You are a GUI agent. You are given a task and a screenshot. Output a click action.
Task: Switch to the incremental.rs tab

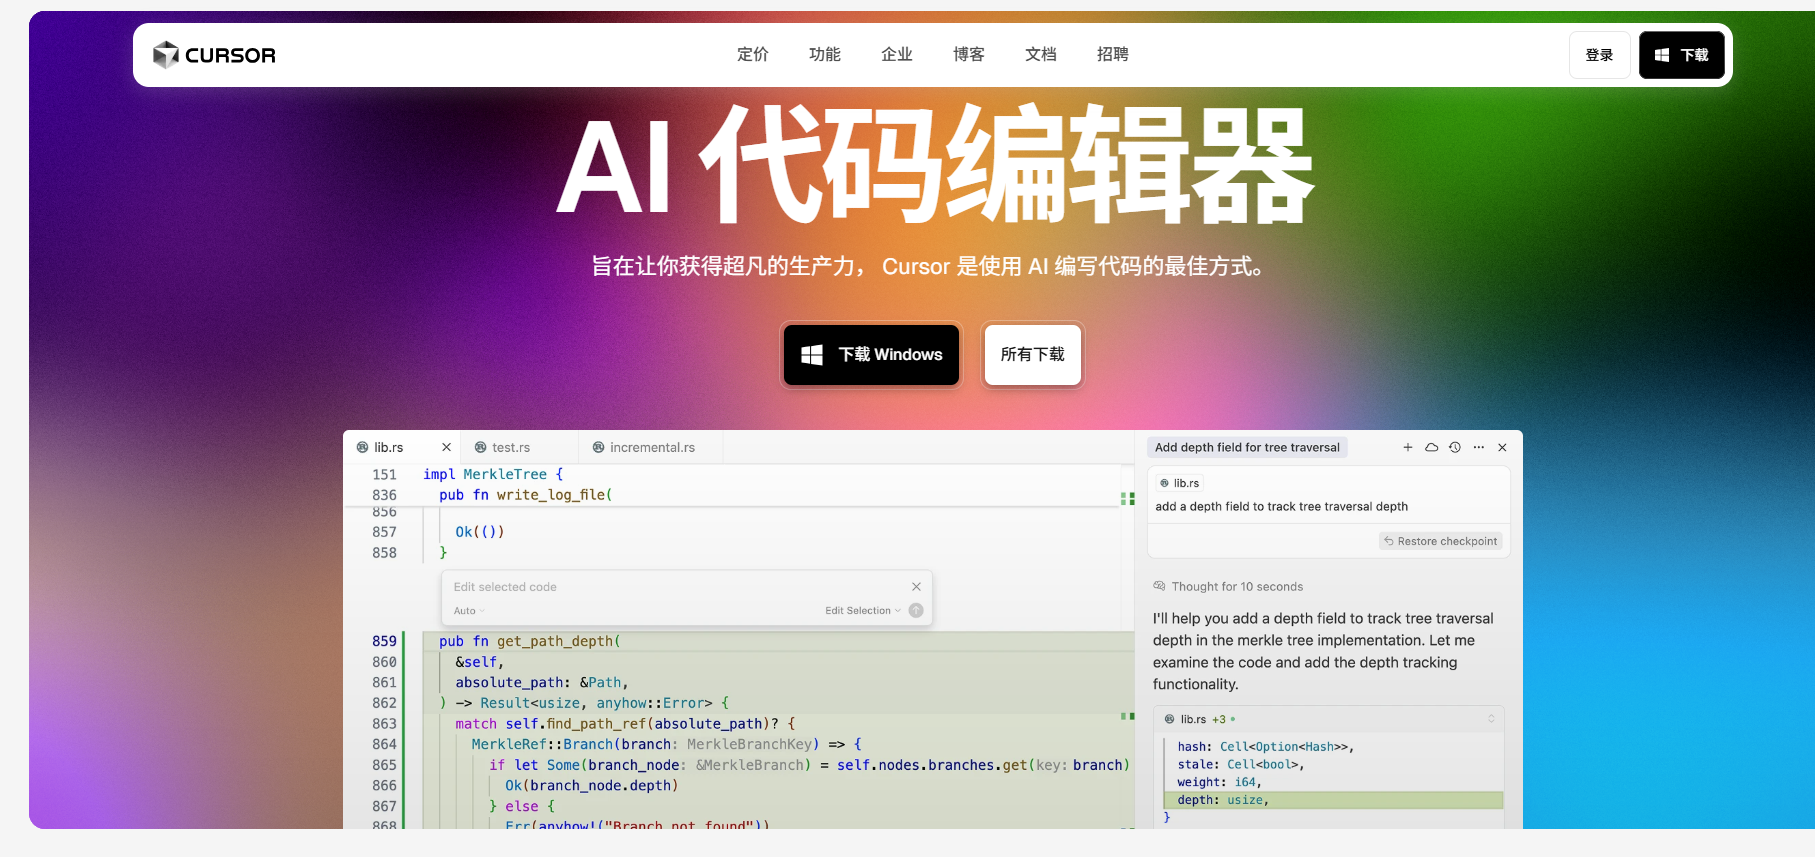(652, 447)
